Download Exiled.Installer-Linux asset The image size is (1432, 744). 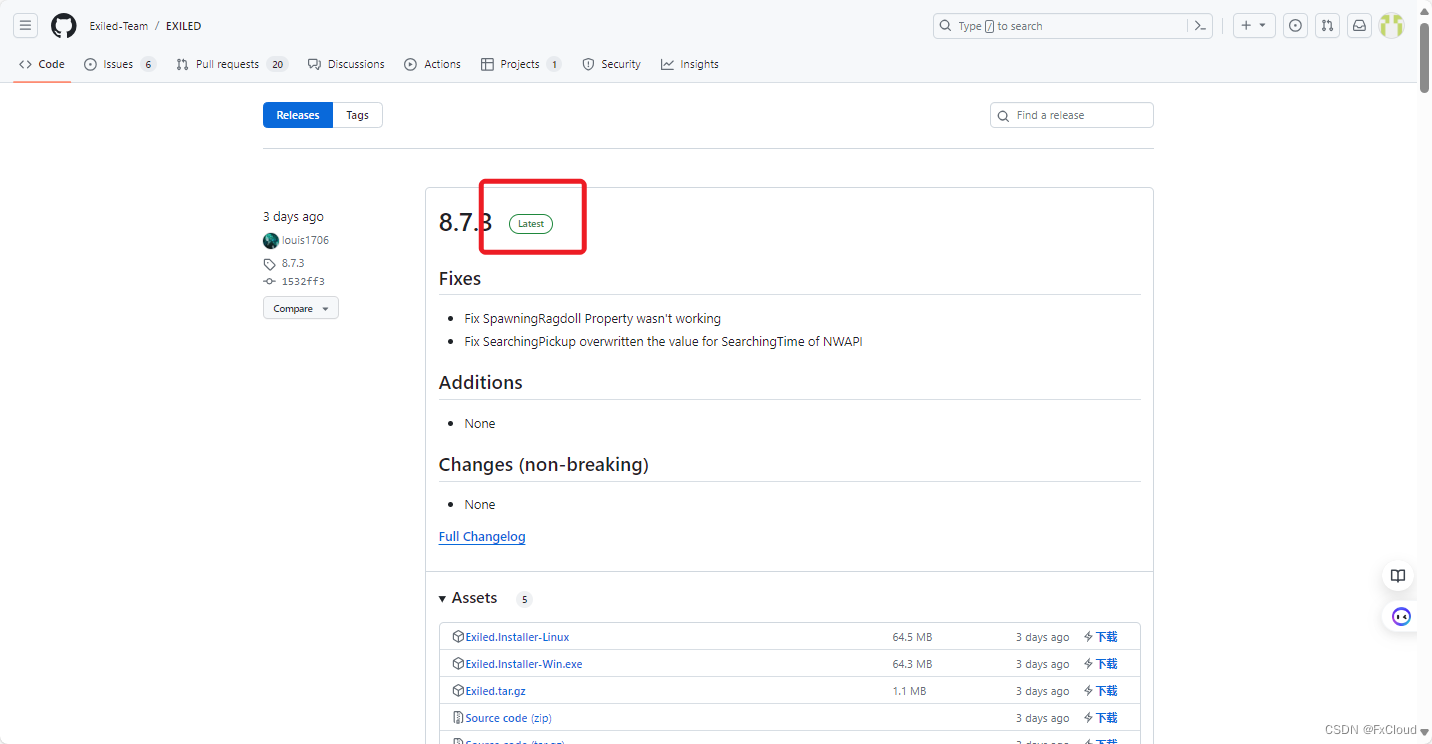pyautogui.click(x=517, y=637)
